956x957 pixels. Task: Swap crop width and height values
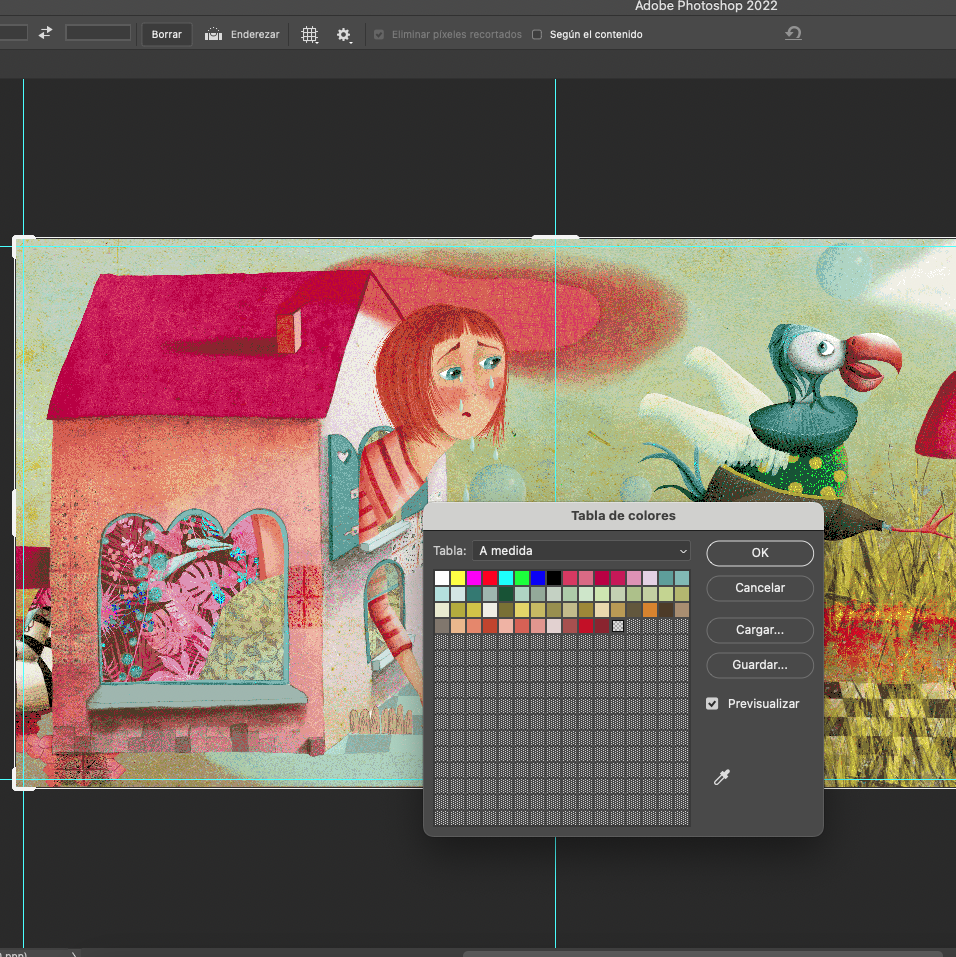[45, 33]
